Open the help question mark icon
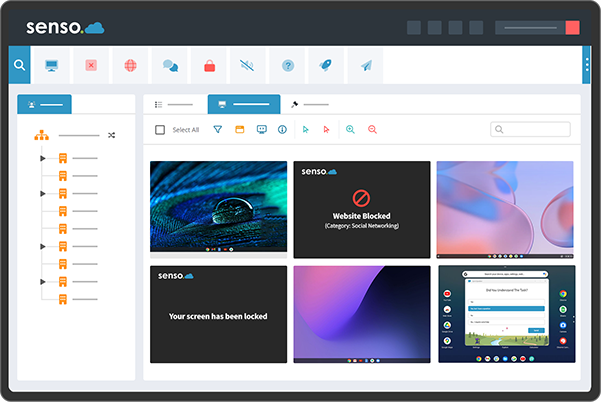This screenshot has width=601, height=402. tap(288, 66)
